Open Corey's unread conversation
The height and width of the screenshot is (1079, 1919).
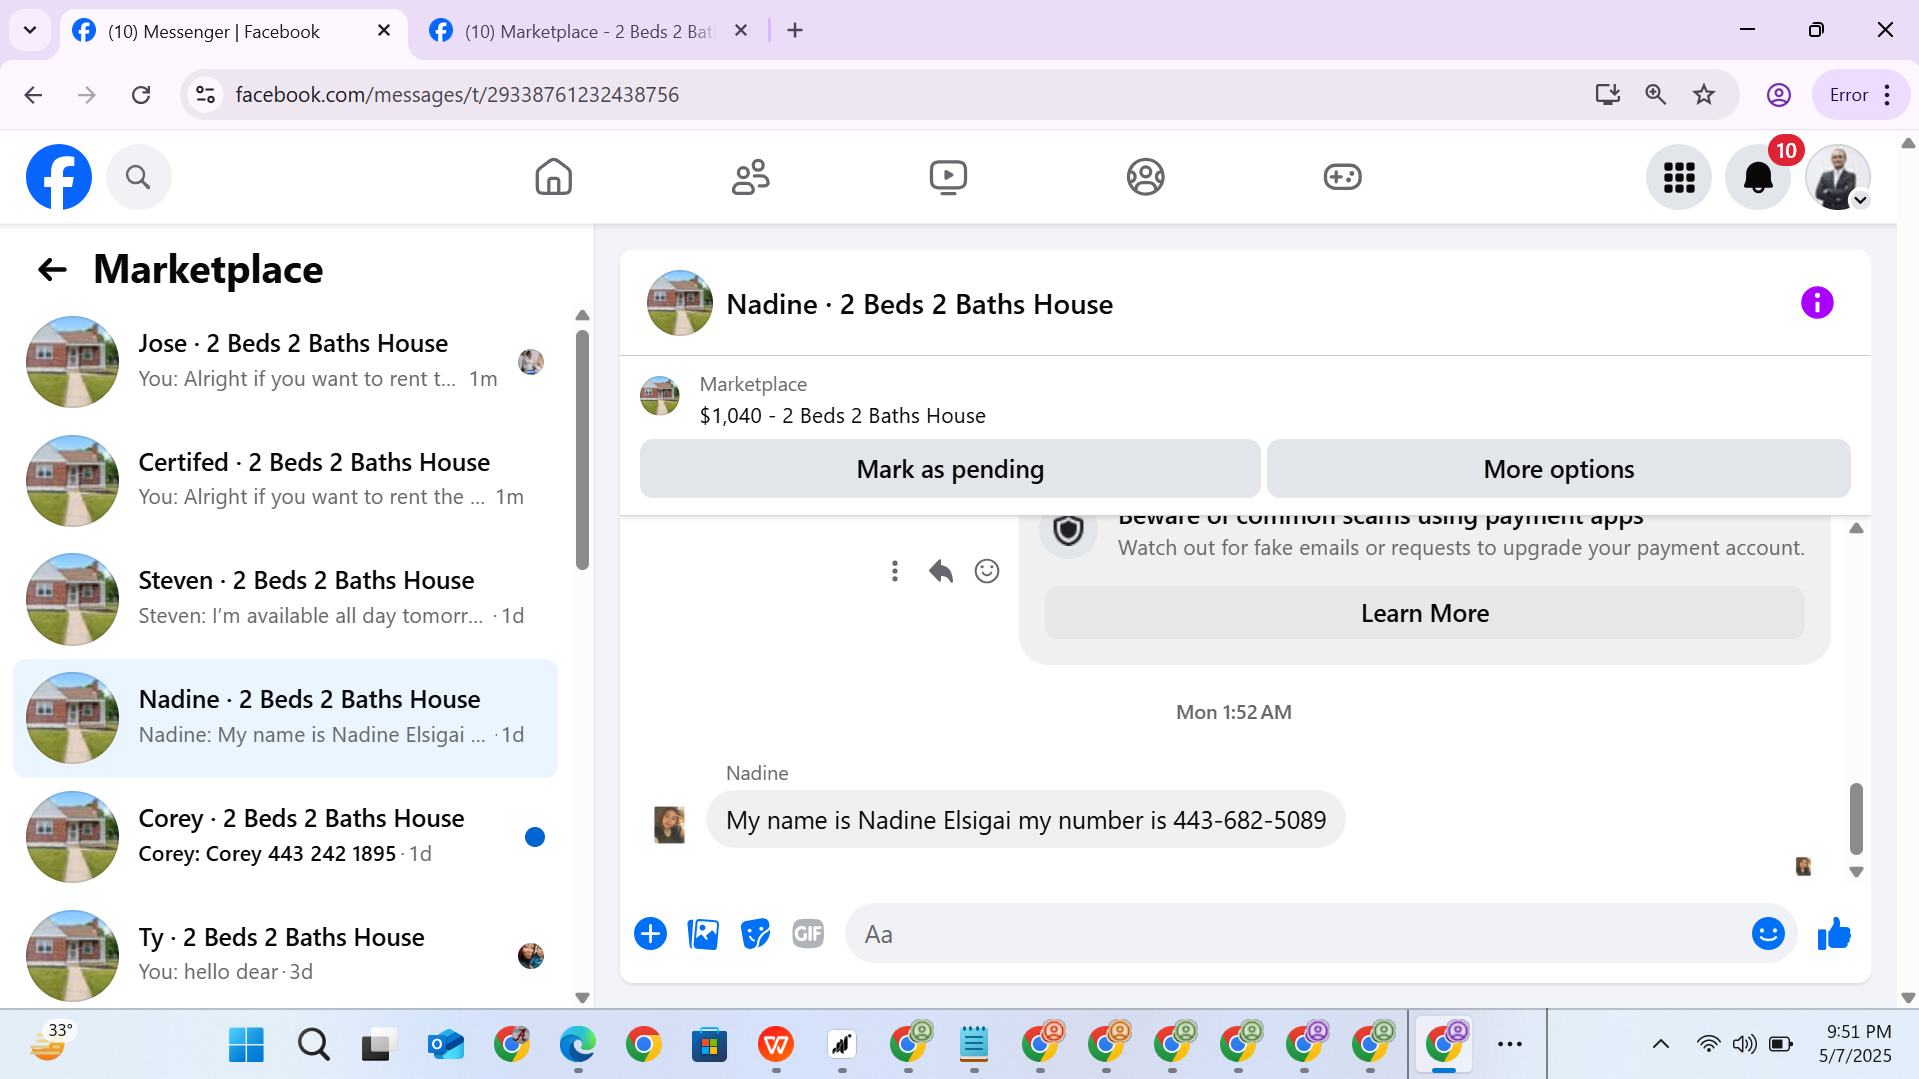(285, 837)
